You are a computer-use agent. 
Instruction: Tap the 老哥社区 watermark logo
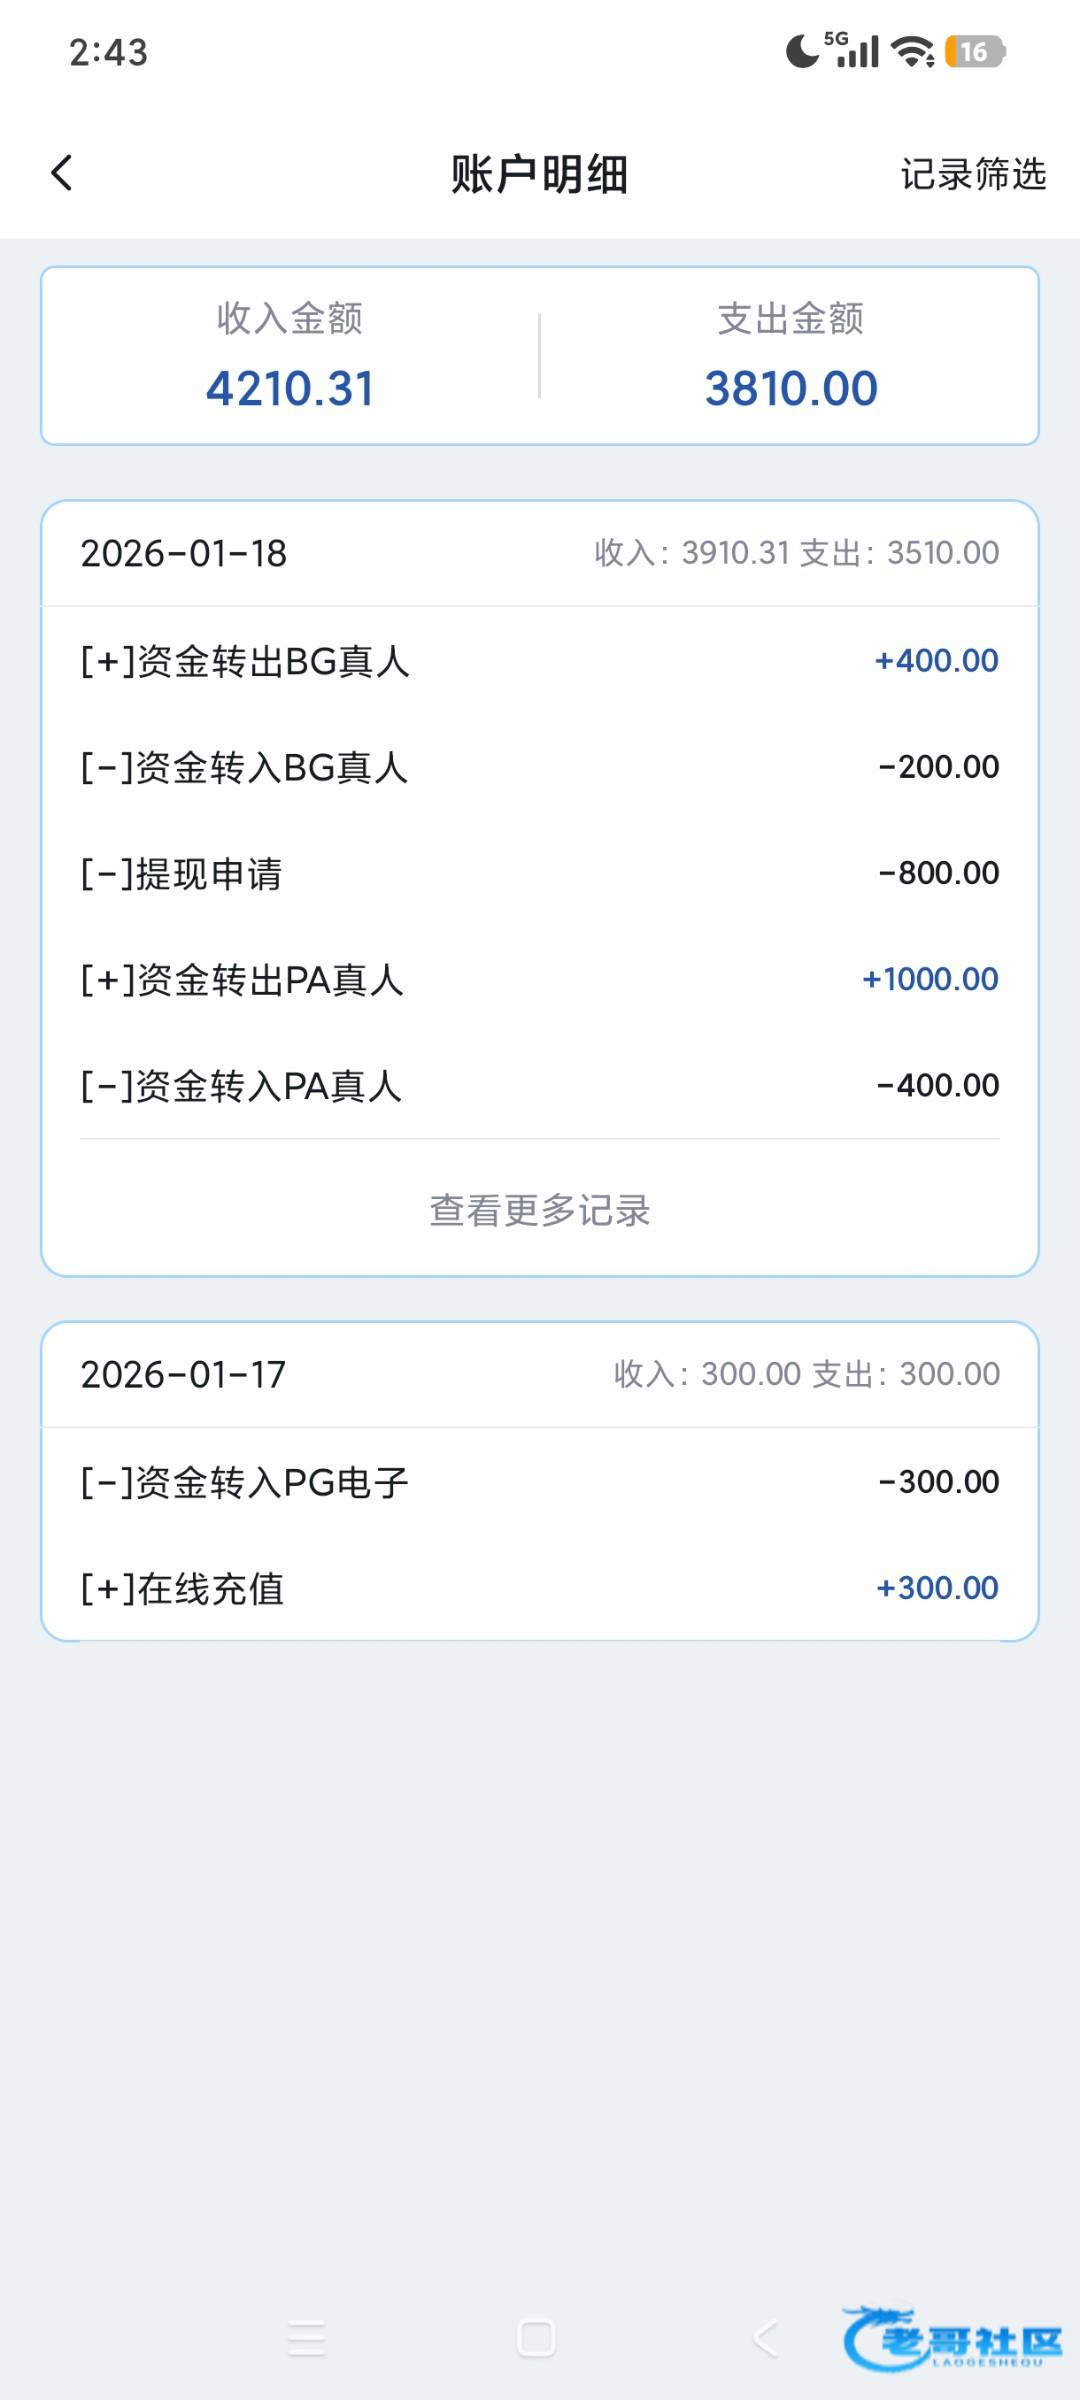pos(952,2338)
